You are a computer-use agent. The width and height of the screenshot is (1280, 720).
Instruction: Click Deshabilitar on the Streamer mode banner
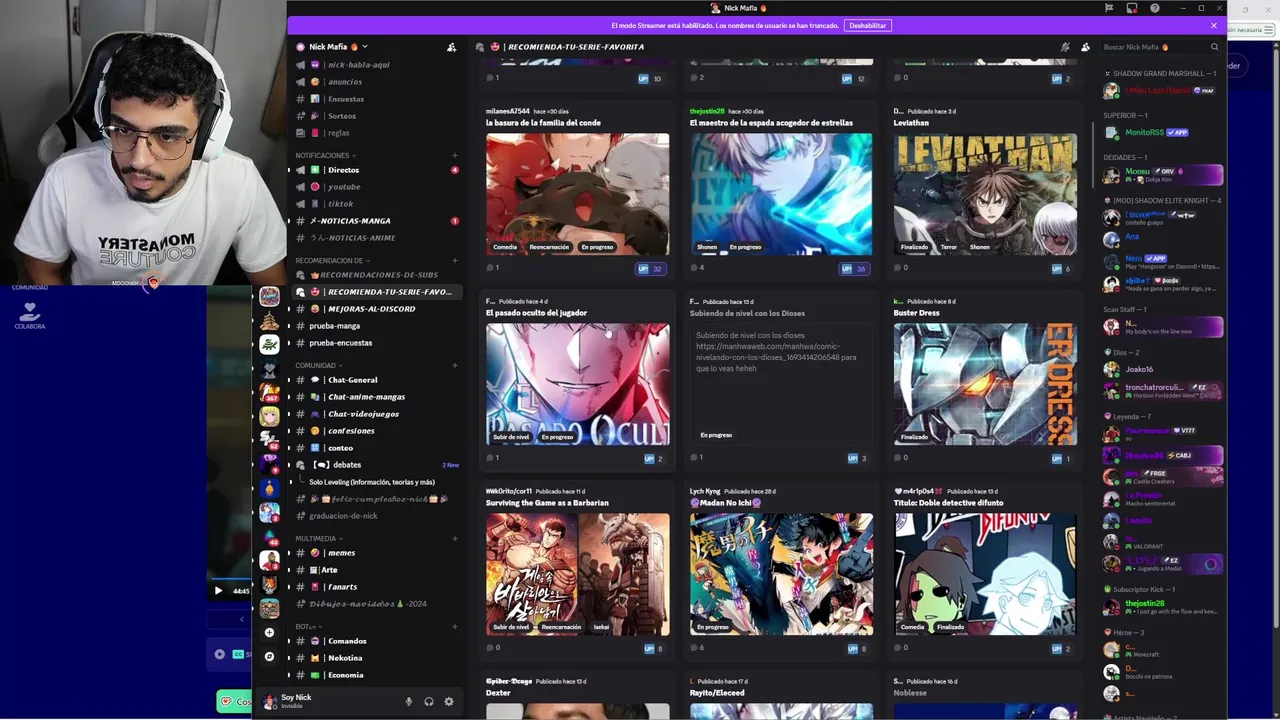867,25
